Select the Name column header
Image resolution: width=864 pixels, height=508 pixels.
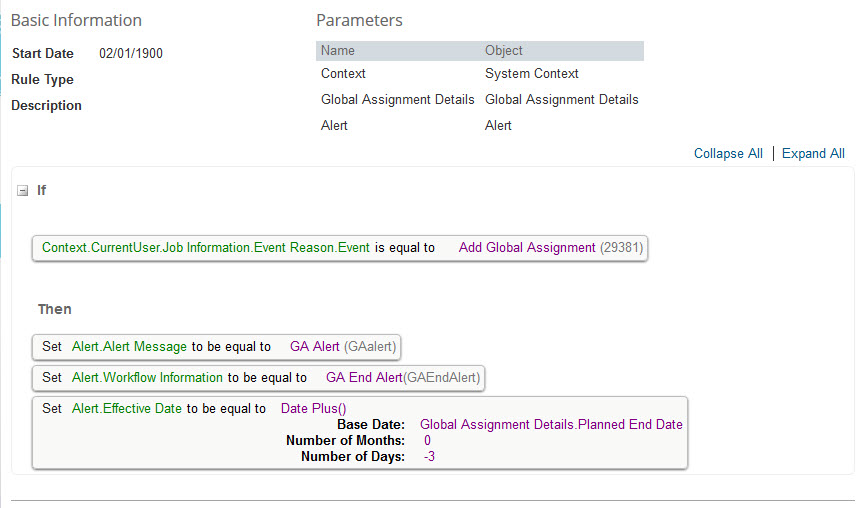[x=338, y=51]
